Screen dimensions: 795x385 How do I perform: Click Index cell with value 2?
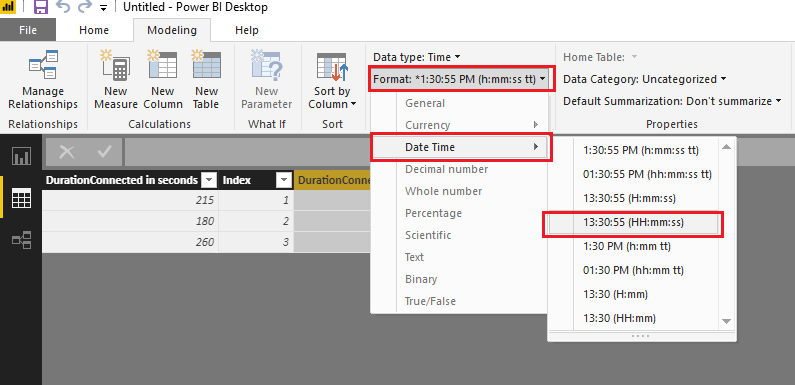(x=256, y=221)
